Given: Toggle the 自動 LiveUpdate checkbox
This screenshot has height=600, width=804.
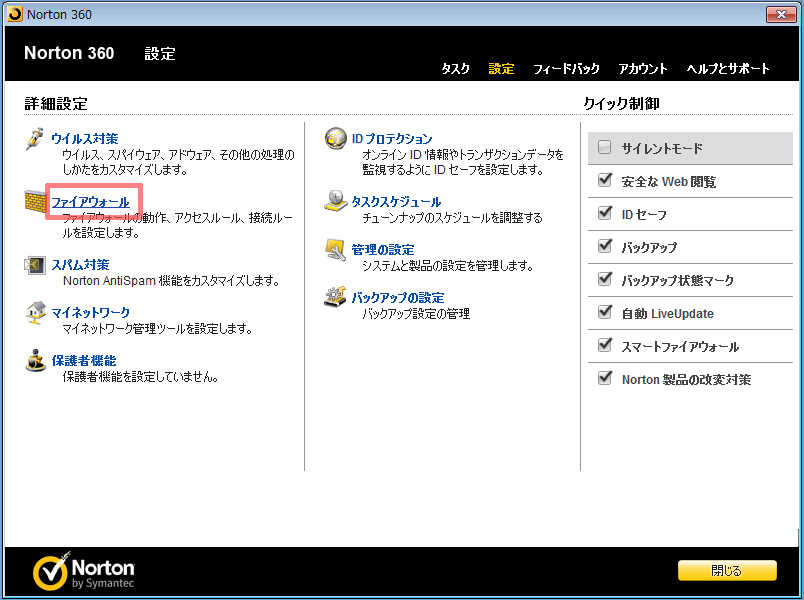Looking at the screenshot, I should [x=605, y=312].
